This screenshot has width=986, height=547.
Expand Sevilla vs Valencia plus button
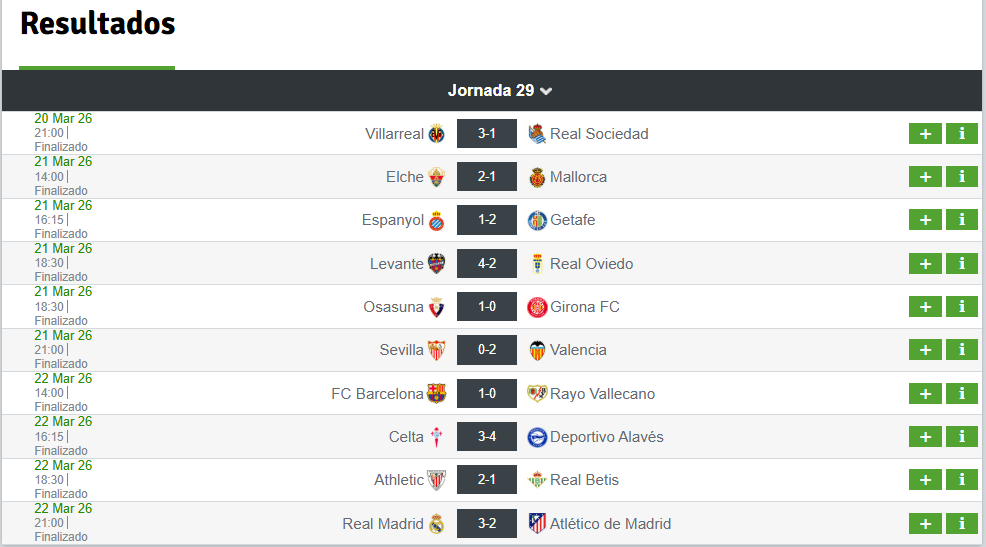coord(925,350)
